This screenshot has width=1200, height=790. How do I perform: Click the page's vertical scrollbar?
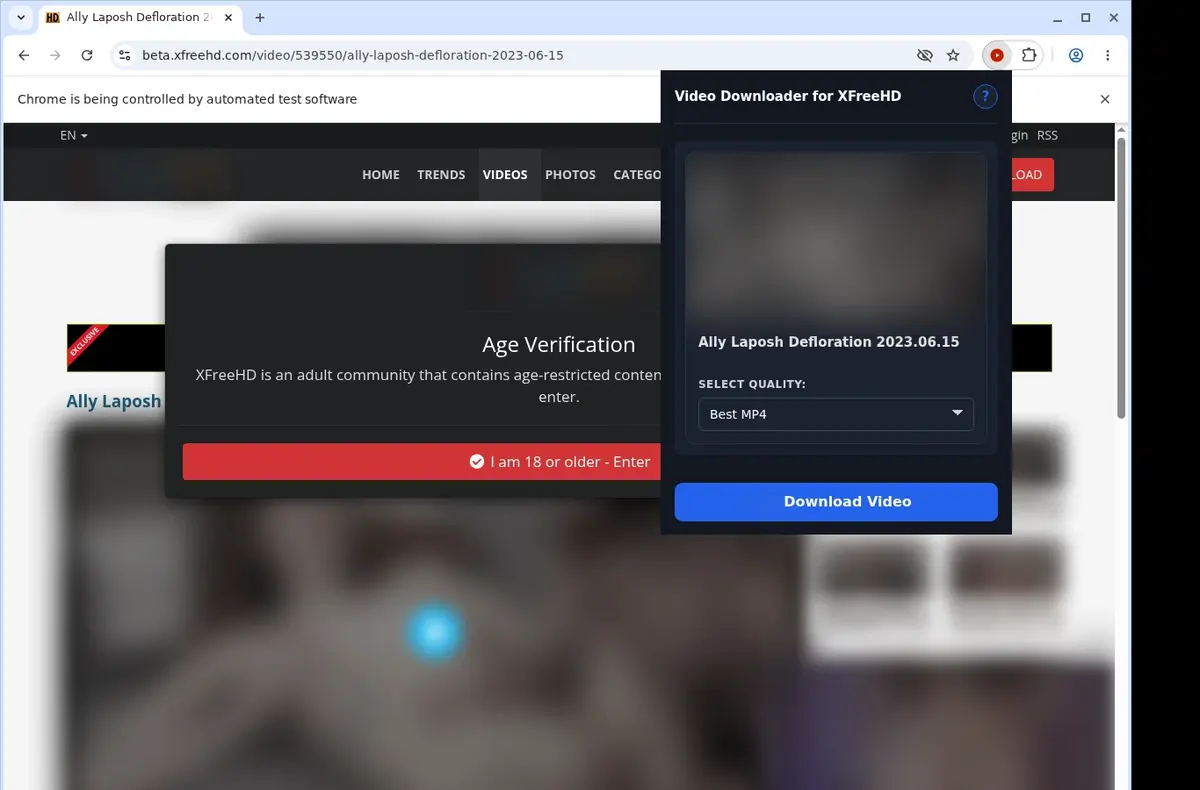[x=1122, y=280]
